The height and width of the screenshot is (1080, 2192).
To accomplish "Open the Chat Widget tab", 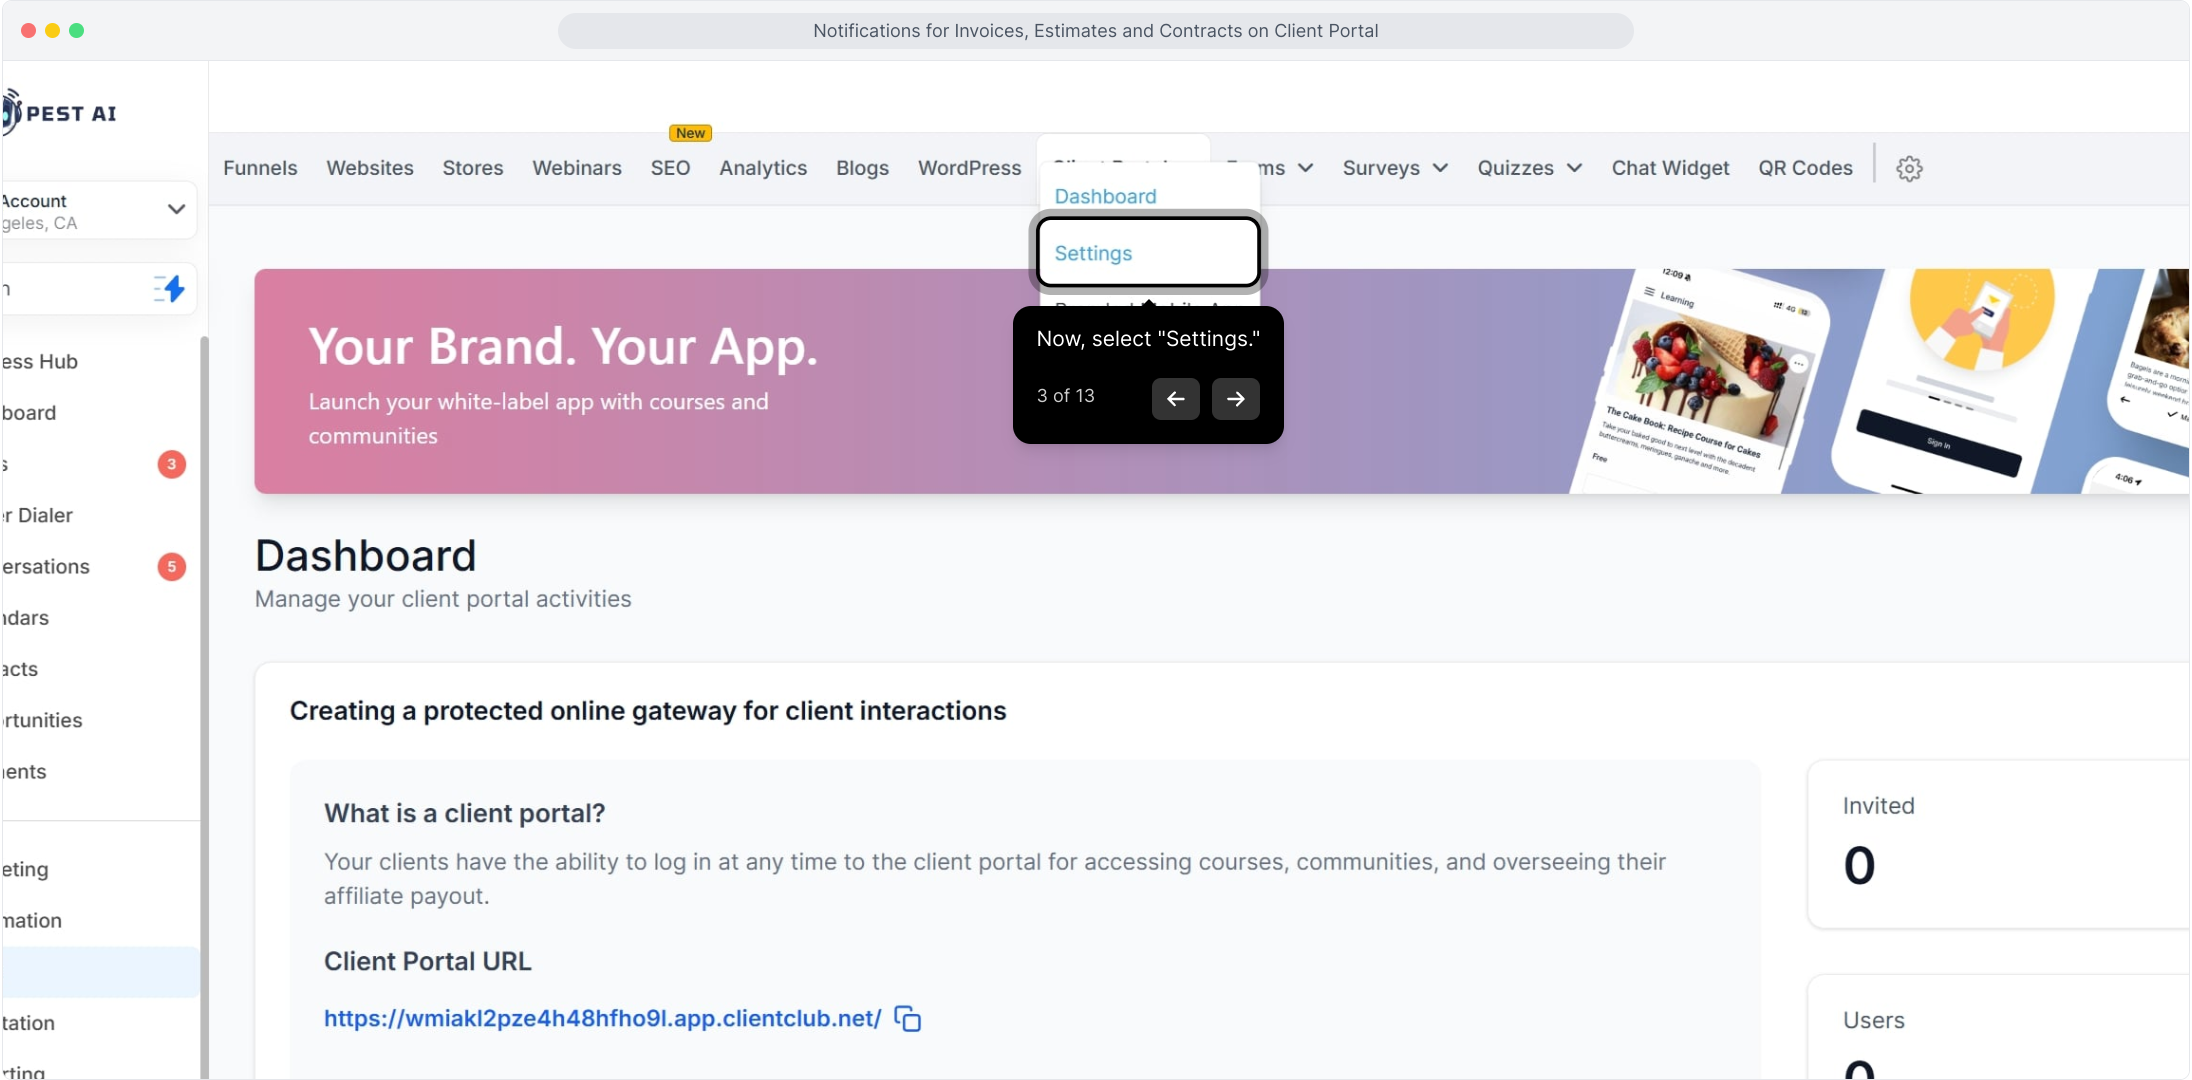I will pyautogui.click(x=1670, y=168).
